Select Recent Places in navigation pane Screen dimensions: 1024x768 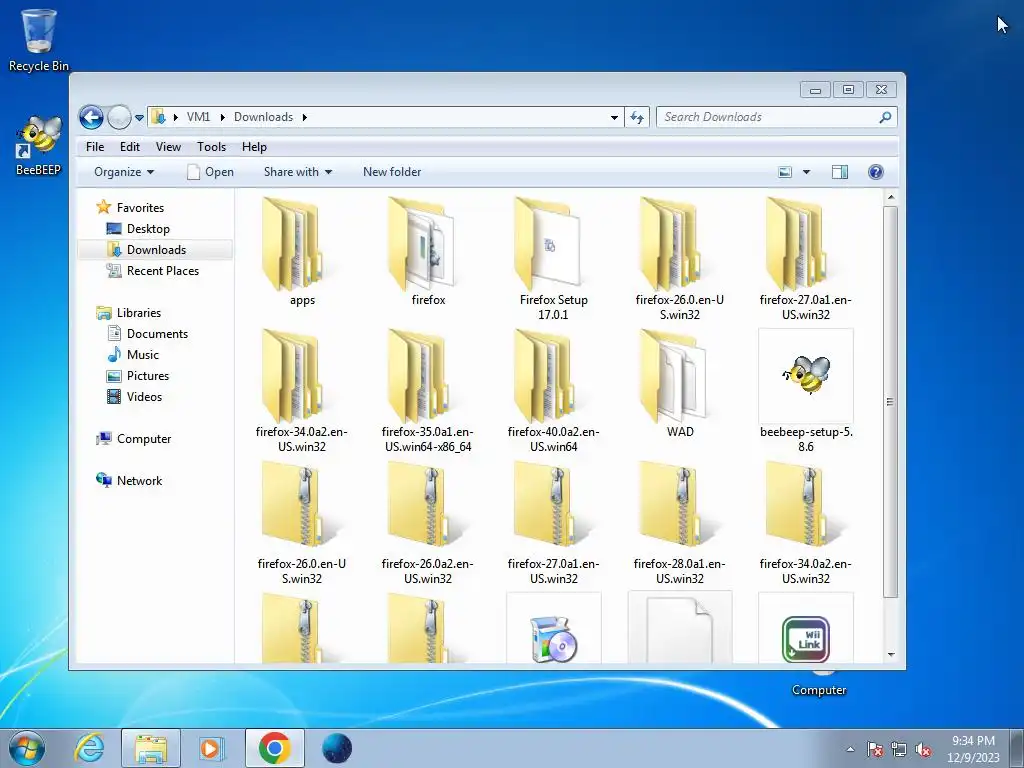pyautogui.click(x=162, y=271)
